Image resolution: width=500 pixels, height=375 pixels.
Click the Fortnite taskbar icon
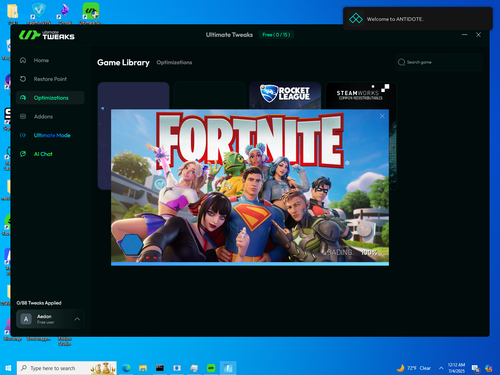[228, 368]
